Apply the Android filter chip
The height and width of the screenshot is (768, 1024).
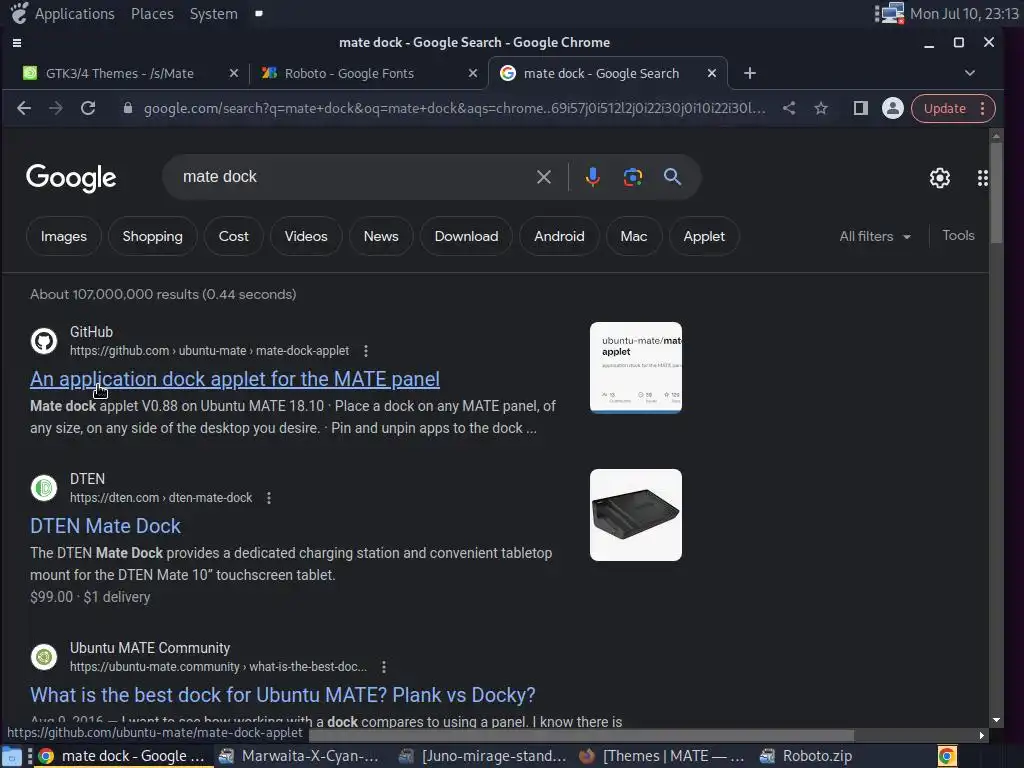[559, 236]
